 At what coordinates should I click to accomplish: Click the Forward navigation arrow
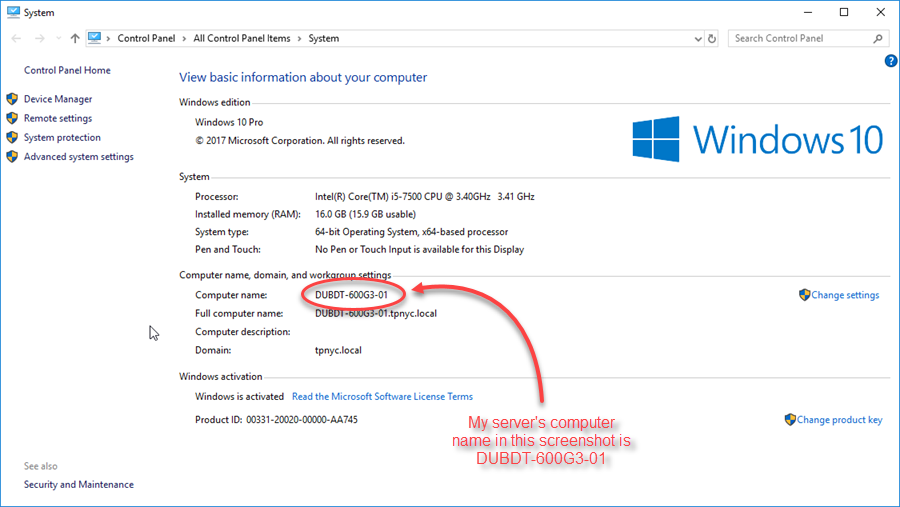40,38
